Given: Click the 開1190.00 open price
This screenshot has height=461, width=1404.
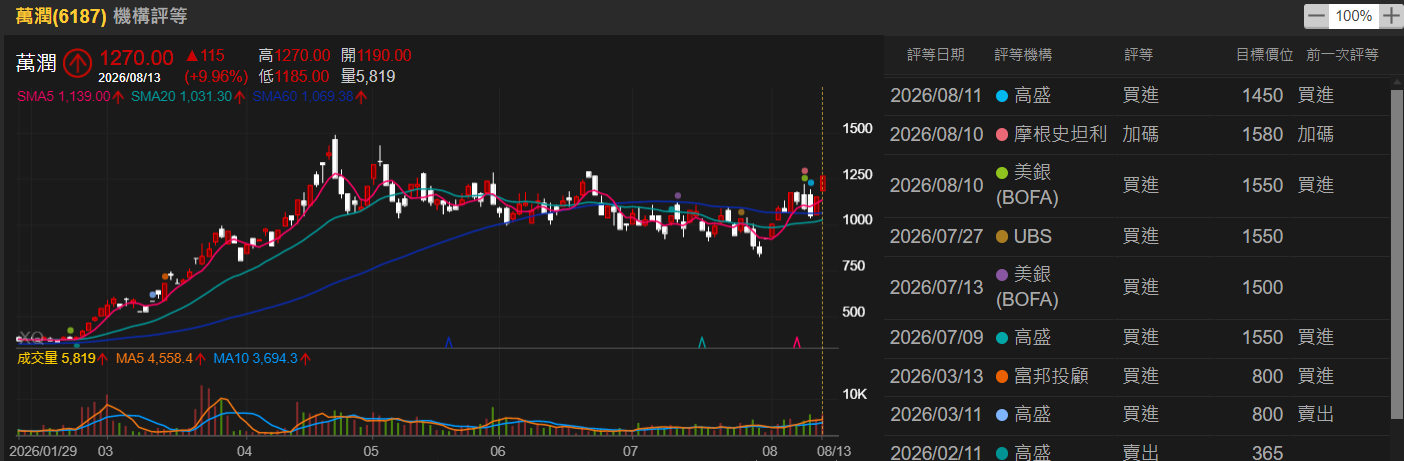Looking at the screenshot, I should click(376, 56).
